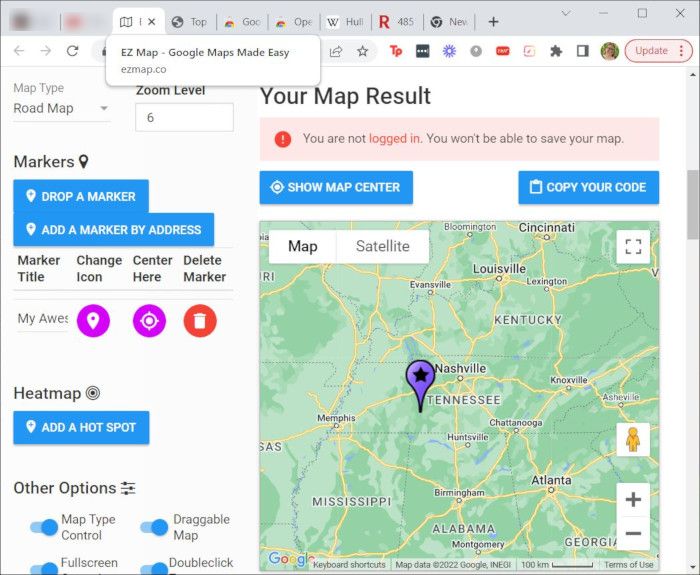Click the Nashville label on the map

point(460,369)
